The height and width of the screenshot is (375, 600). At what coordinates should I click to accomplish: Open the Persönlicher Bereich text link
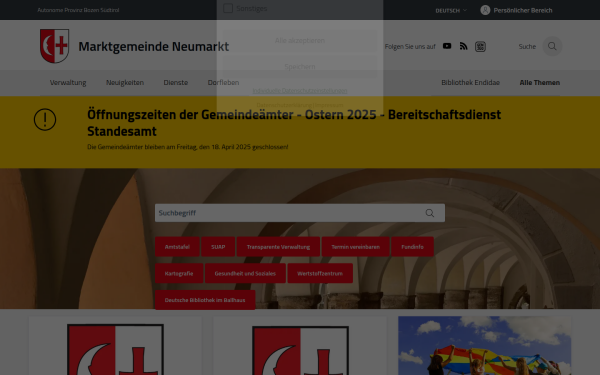(523, 10)
